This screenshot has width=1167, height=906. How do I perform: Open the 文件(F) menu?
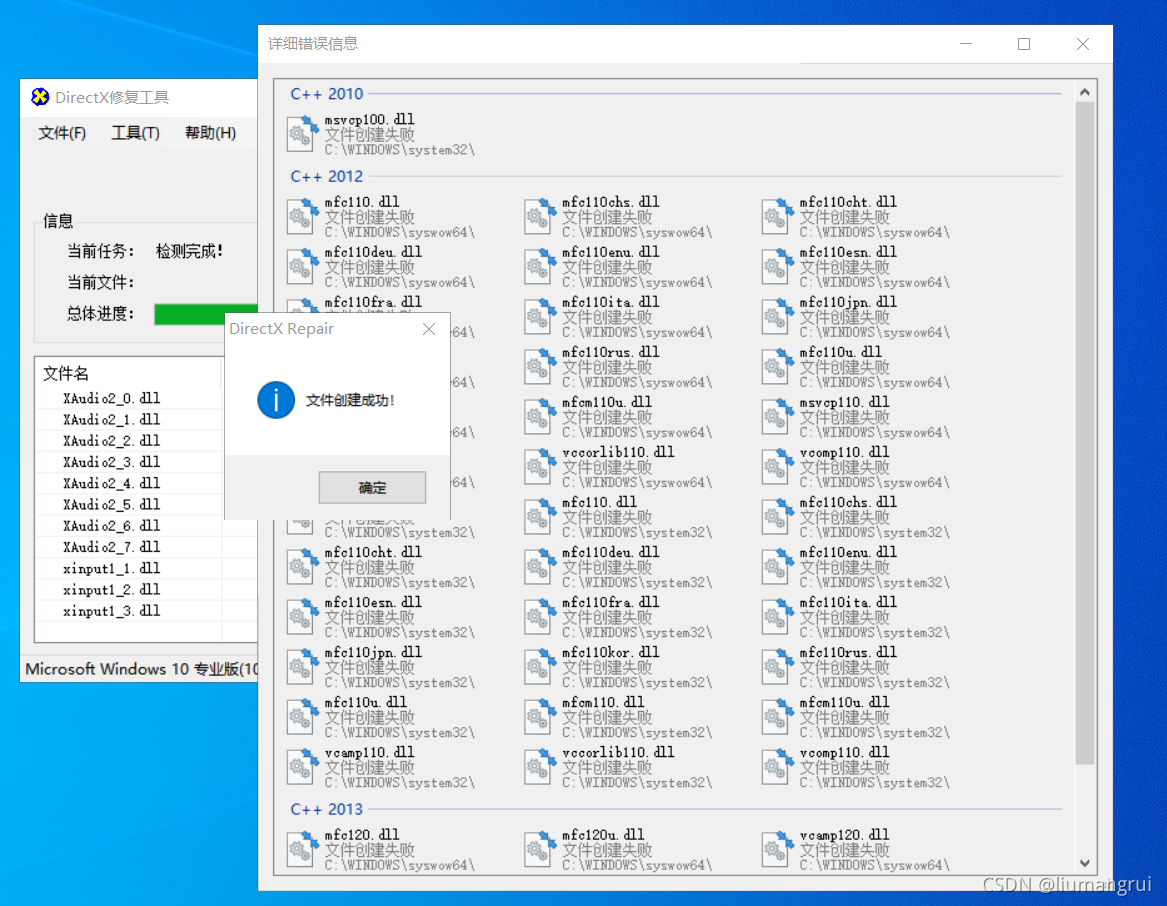coord(62,133)
